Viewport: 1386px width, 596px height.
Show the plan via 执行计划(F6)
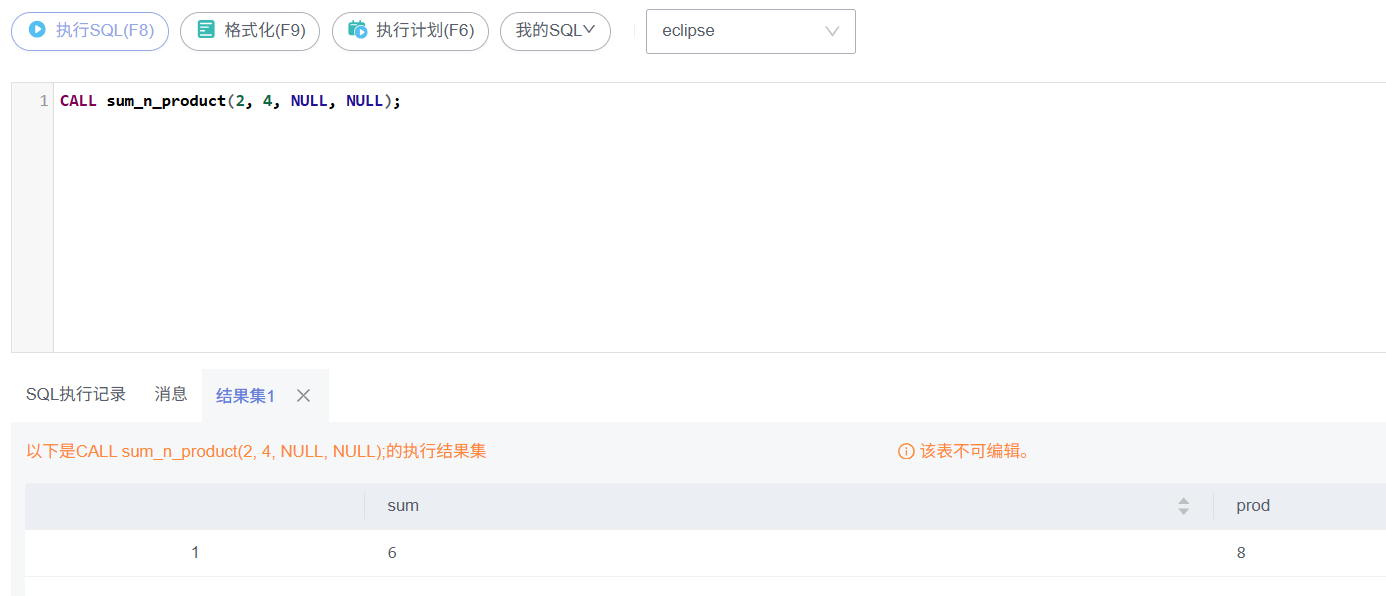[x=410, y=31]
